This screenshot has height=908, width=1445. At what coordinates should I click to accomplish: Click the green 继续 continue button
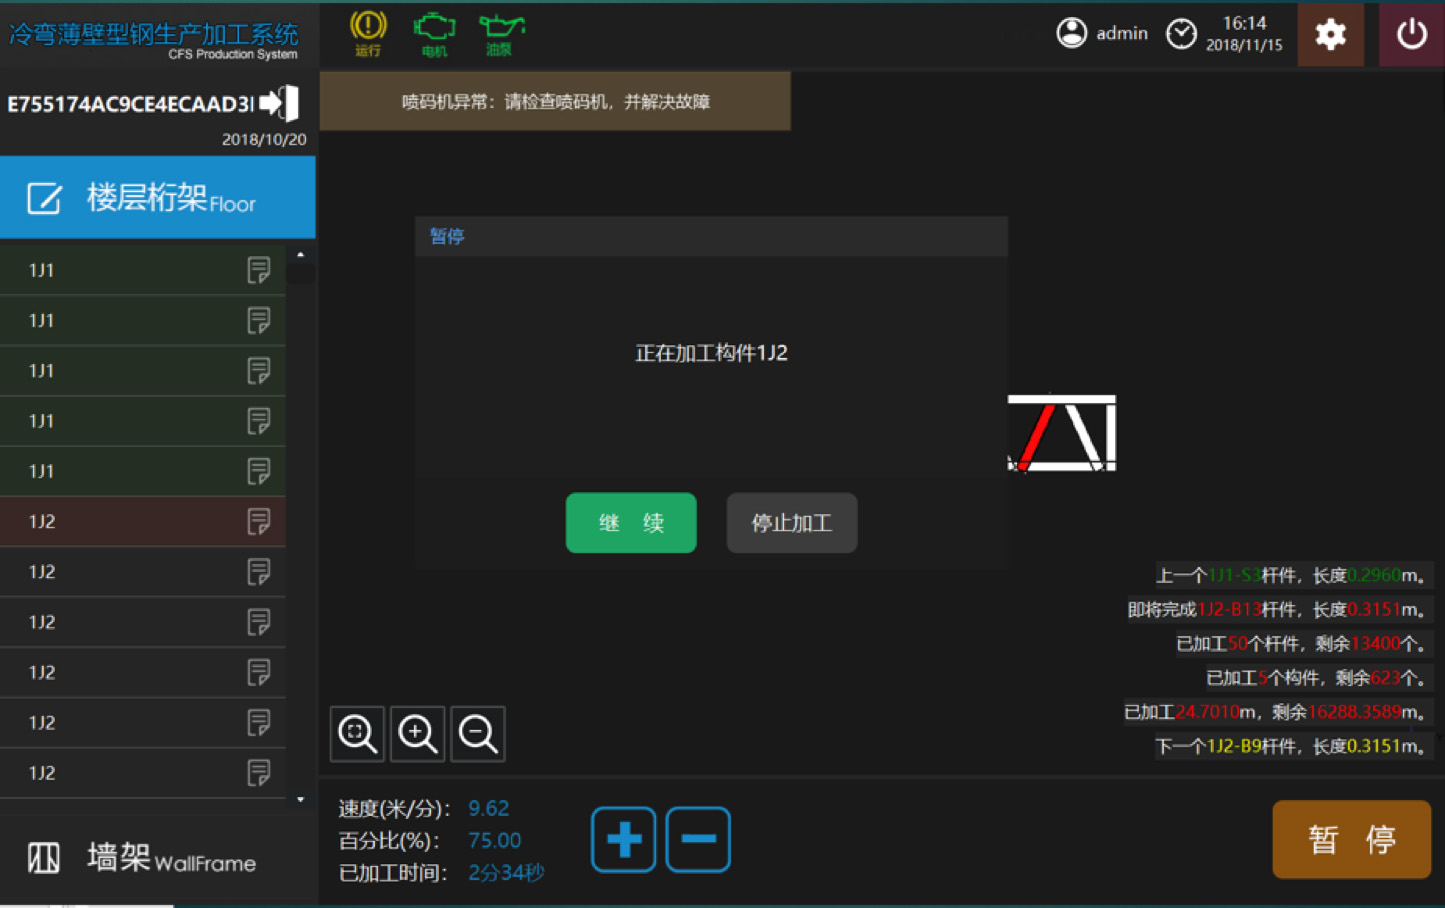[x=631, y=523]
